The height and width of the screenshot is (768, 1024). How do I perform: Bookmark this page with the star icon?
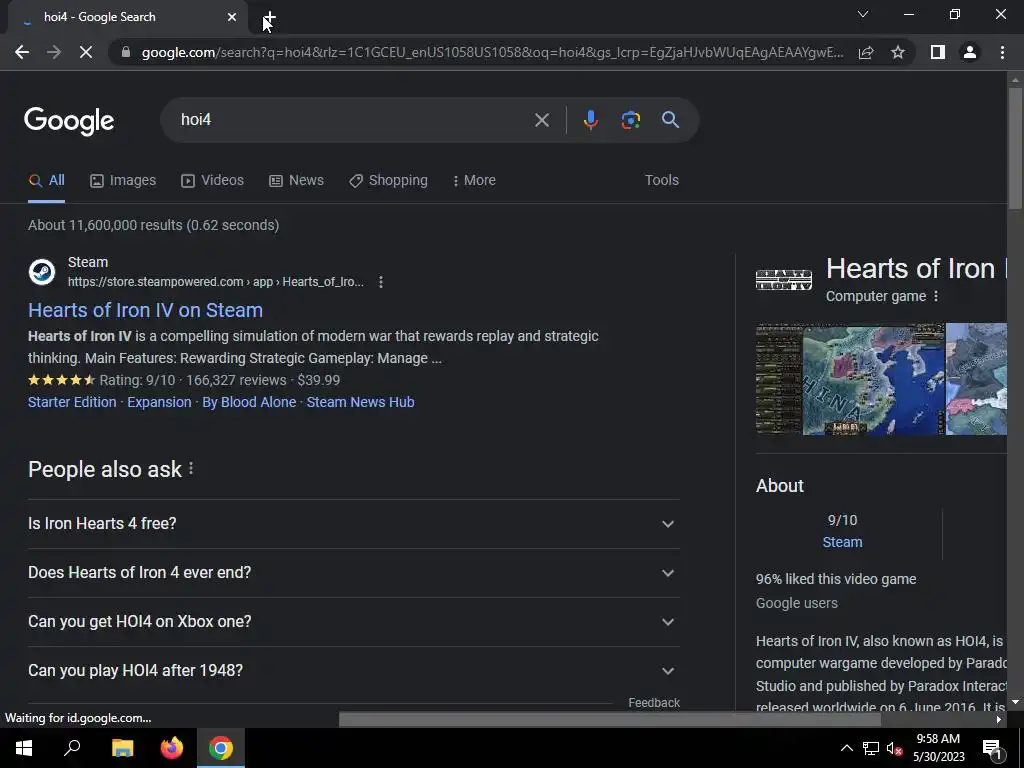[898, 52]
